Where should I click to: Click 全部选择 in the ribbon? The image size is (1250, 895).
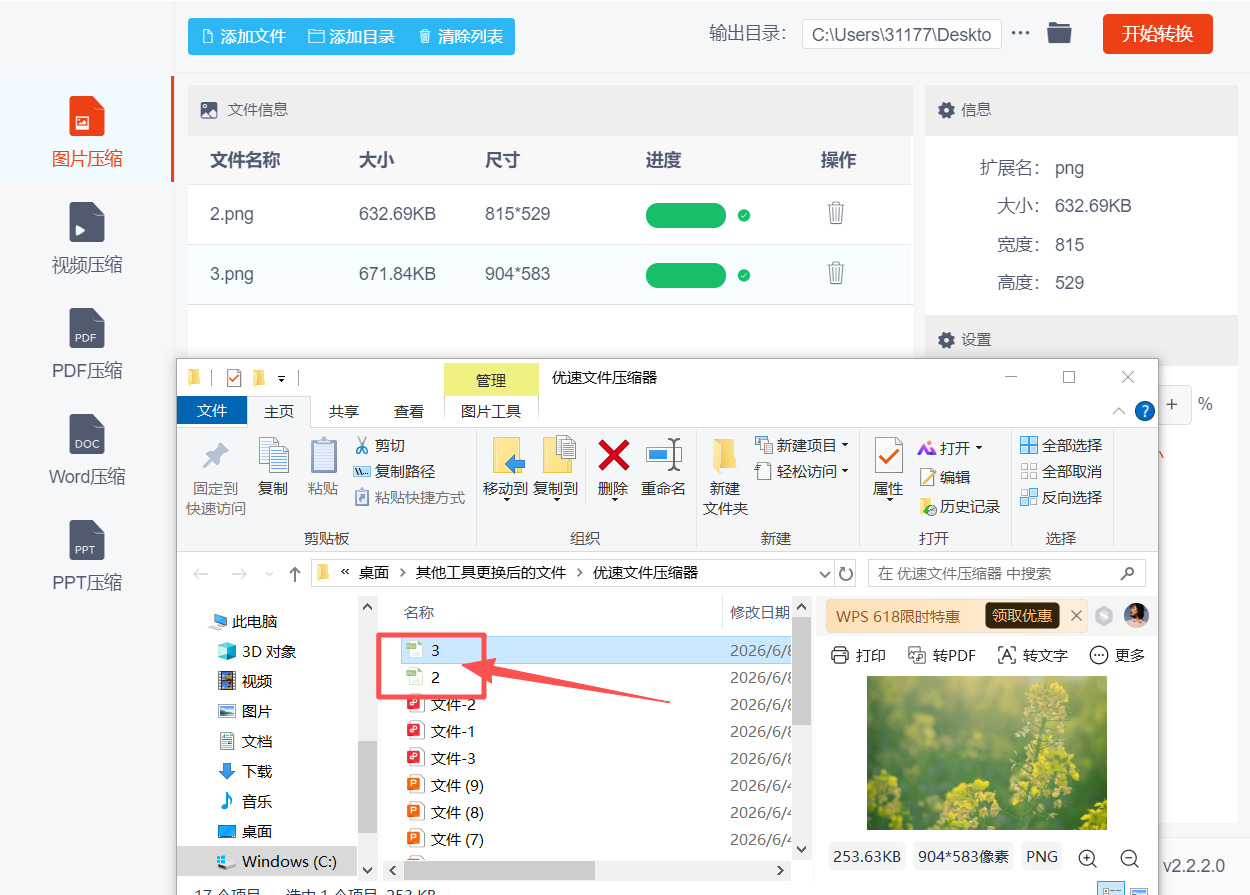1061,445
